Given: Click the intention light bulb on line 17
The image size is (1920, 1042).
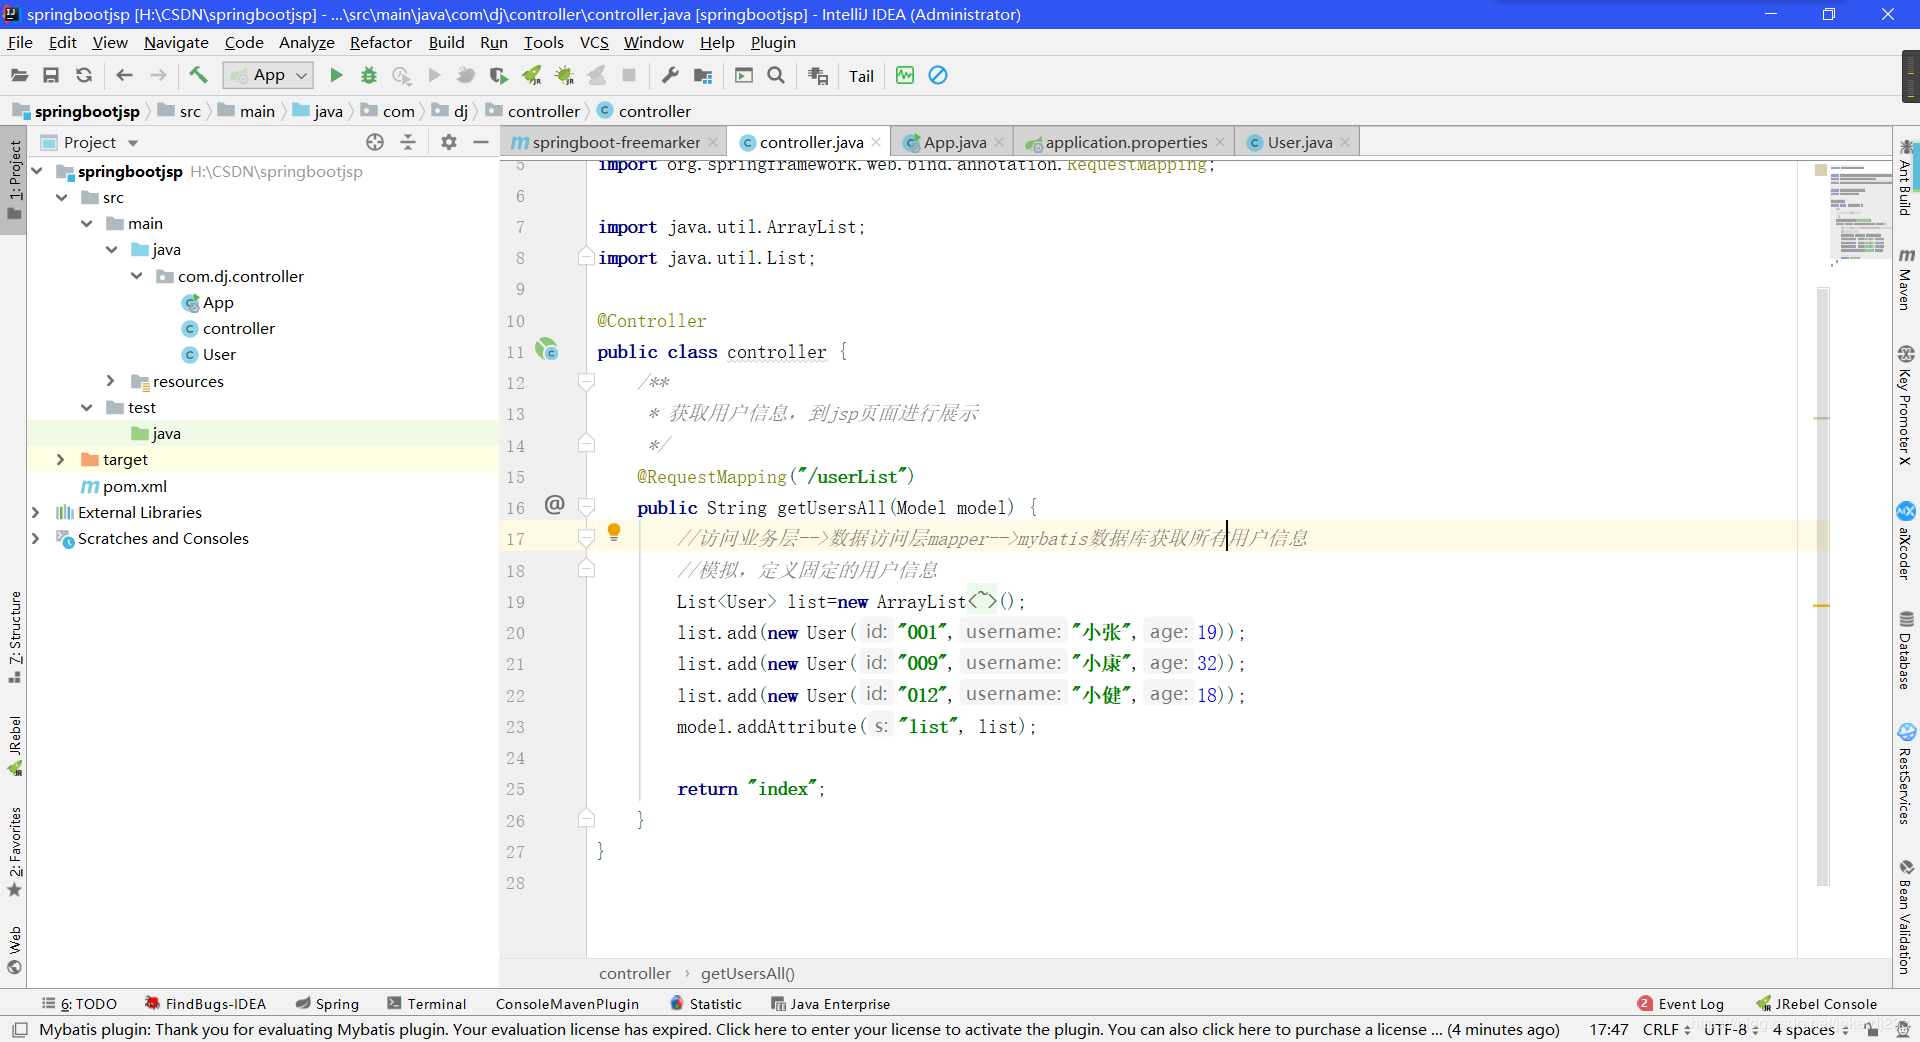Looking at the screenshot, I should [x=614, y=532].
